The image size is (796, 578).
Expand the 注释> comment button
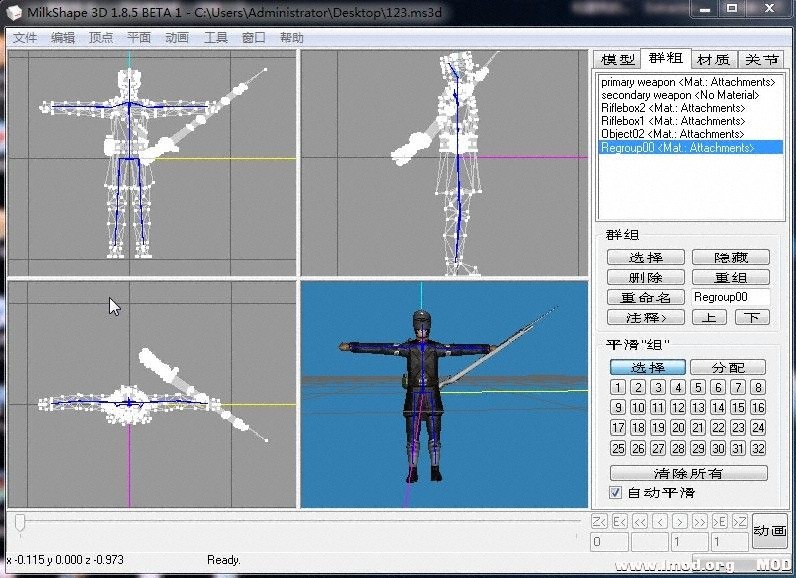point(646,317)
